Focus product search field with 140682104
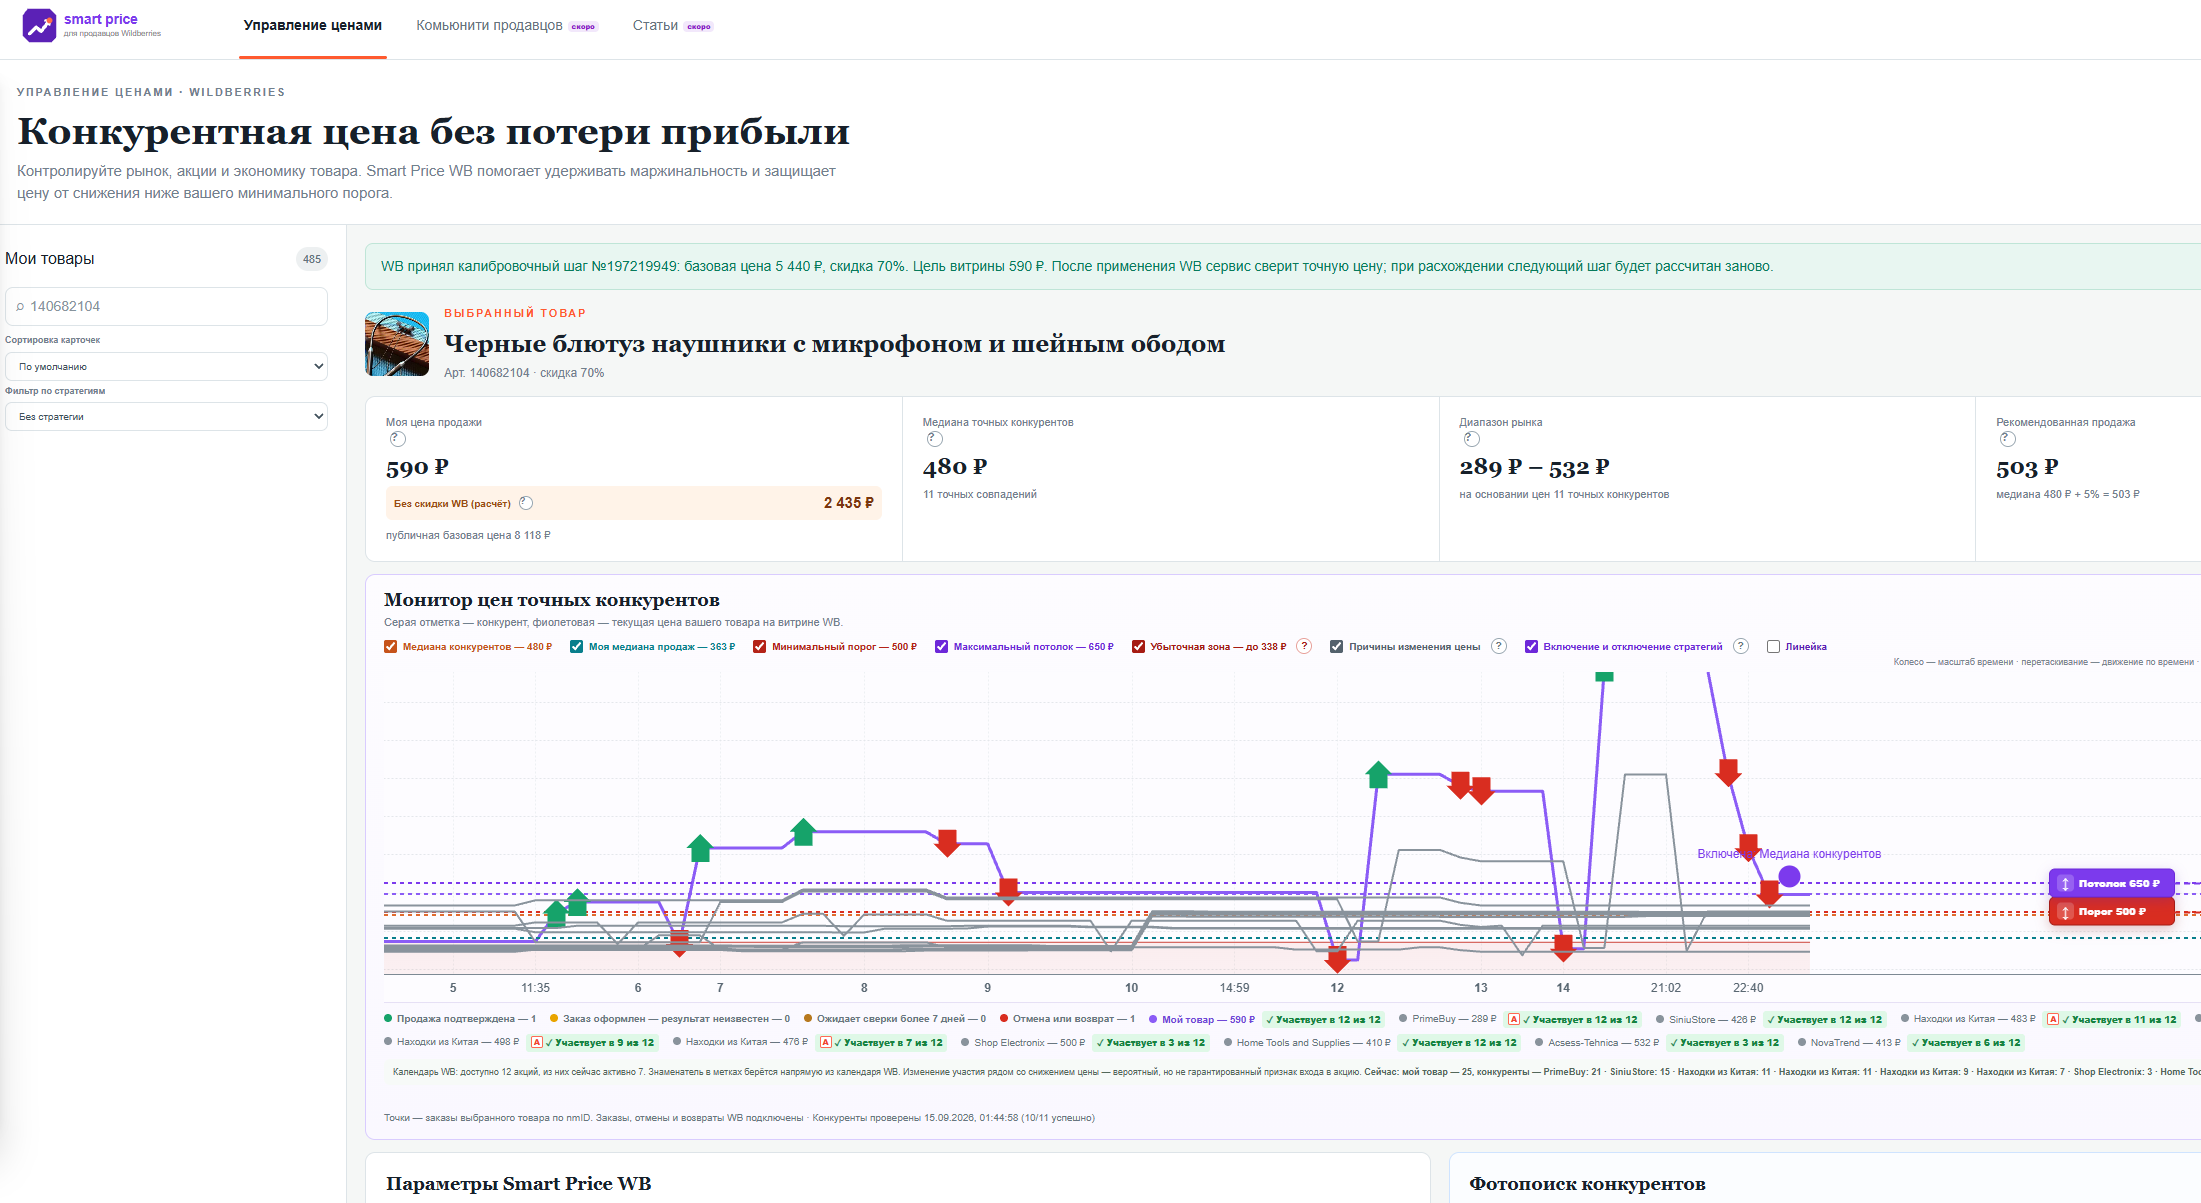Viewport: 2201px width, 1203px height. 166,306
